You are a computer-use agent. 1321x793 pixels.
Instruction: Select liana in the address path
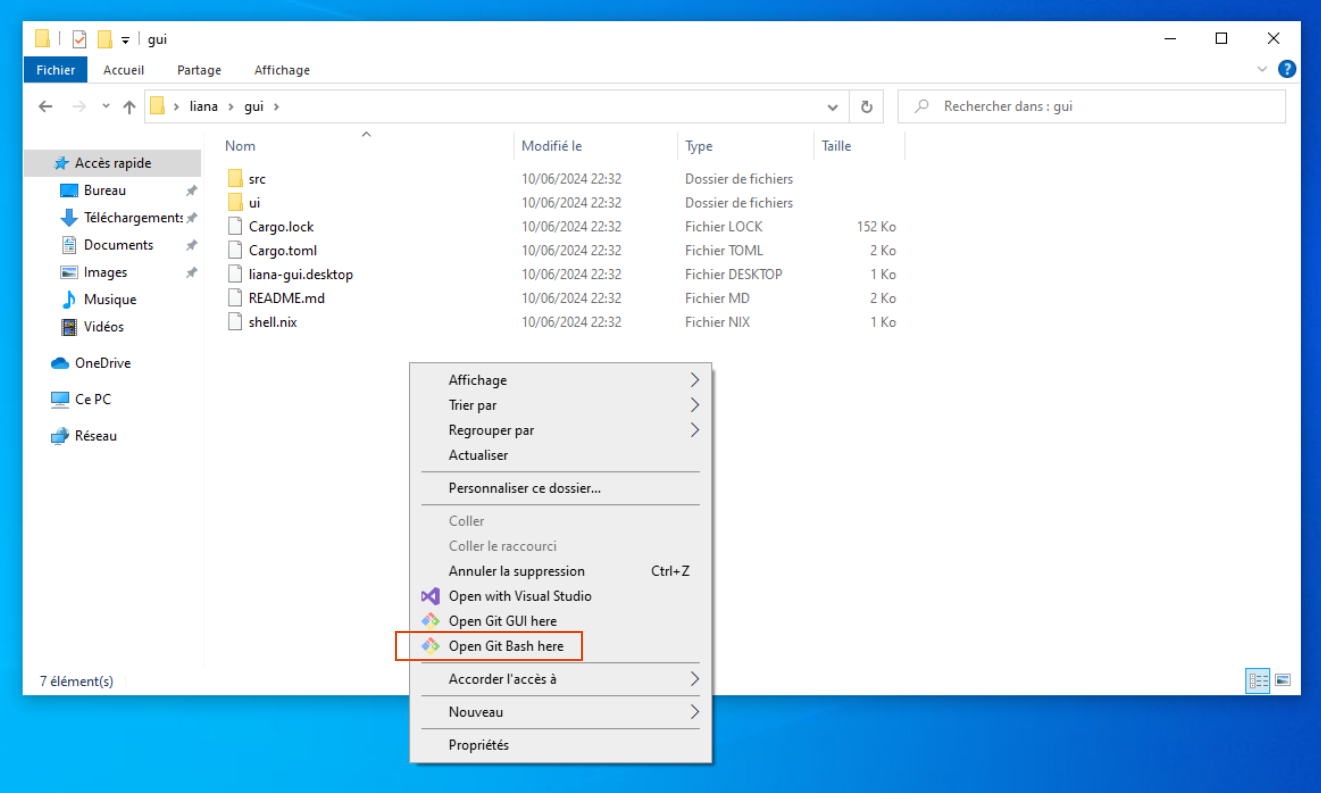pyautogui.click(x=203, y=106)
